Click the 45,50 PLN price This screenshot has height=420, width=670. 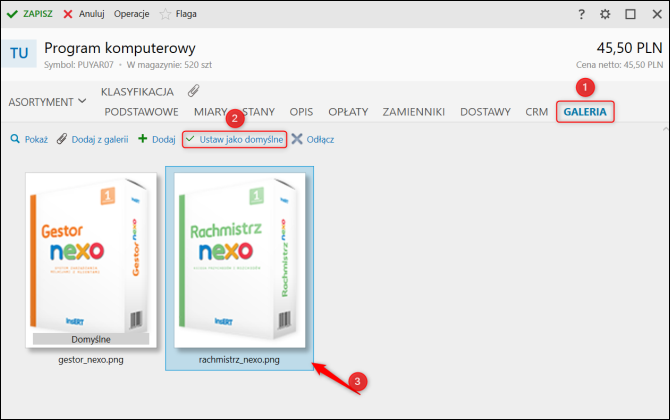(x=629, y=48)
